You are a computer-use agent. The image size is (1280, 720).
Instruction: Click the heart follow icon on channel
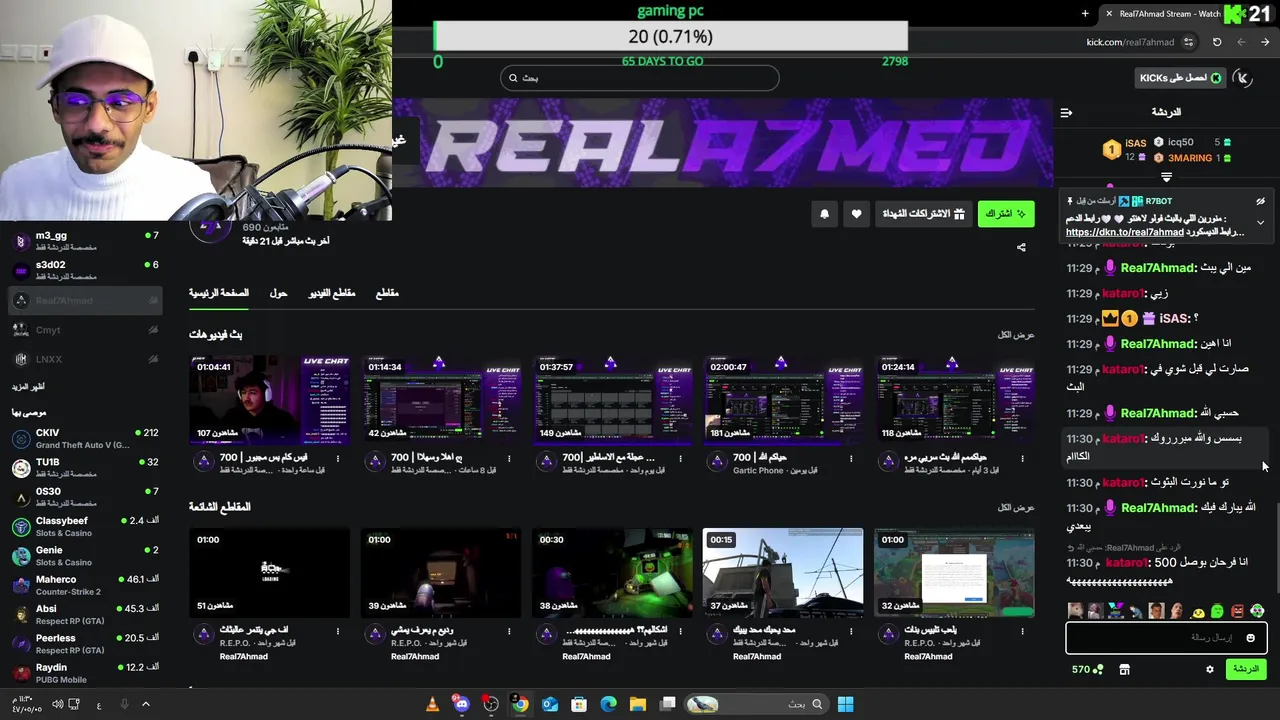click(x=856, y=214)
